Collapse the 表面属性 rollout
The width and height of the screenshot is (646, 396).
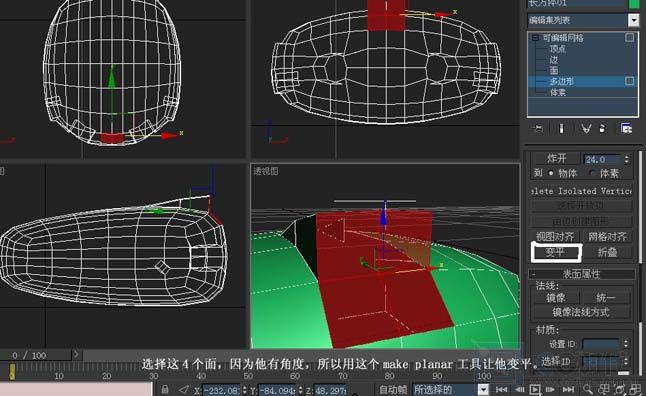pyautogui.click(x=581, y=274)
